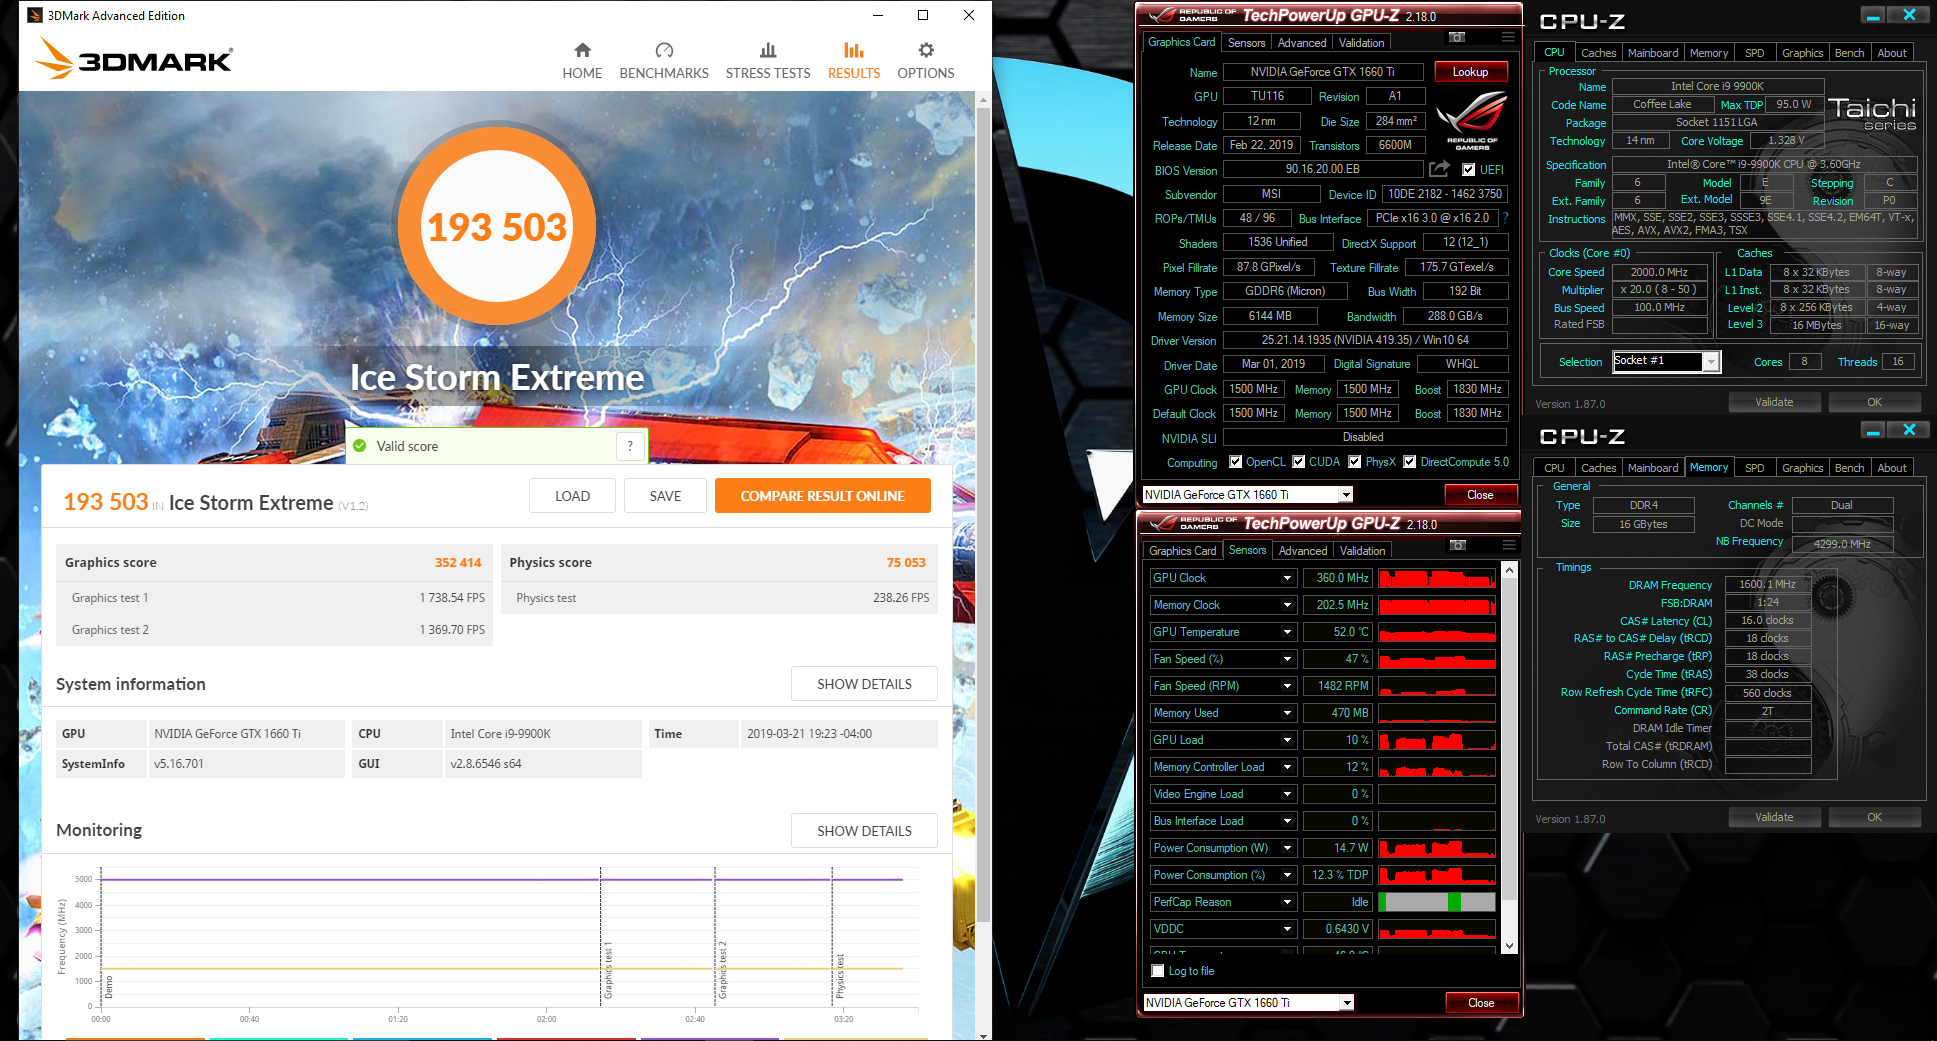The image size is (1937, 1041).
Task: Toggle the OpenCL checkbox
Action: [x=1235, y=462]
